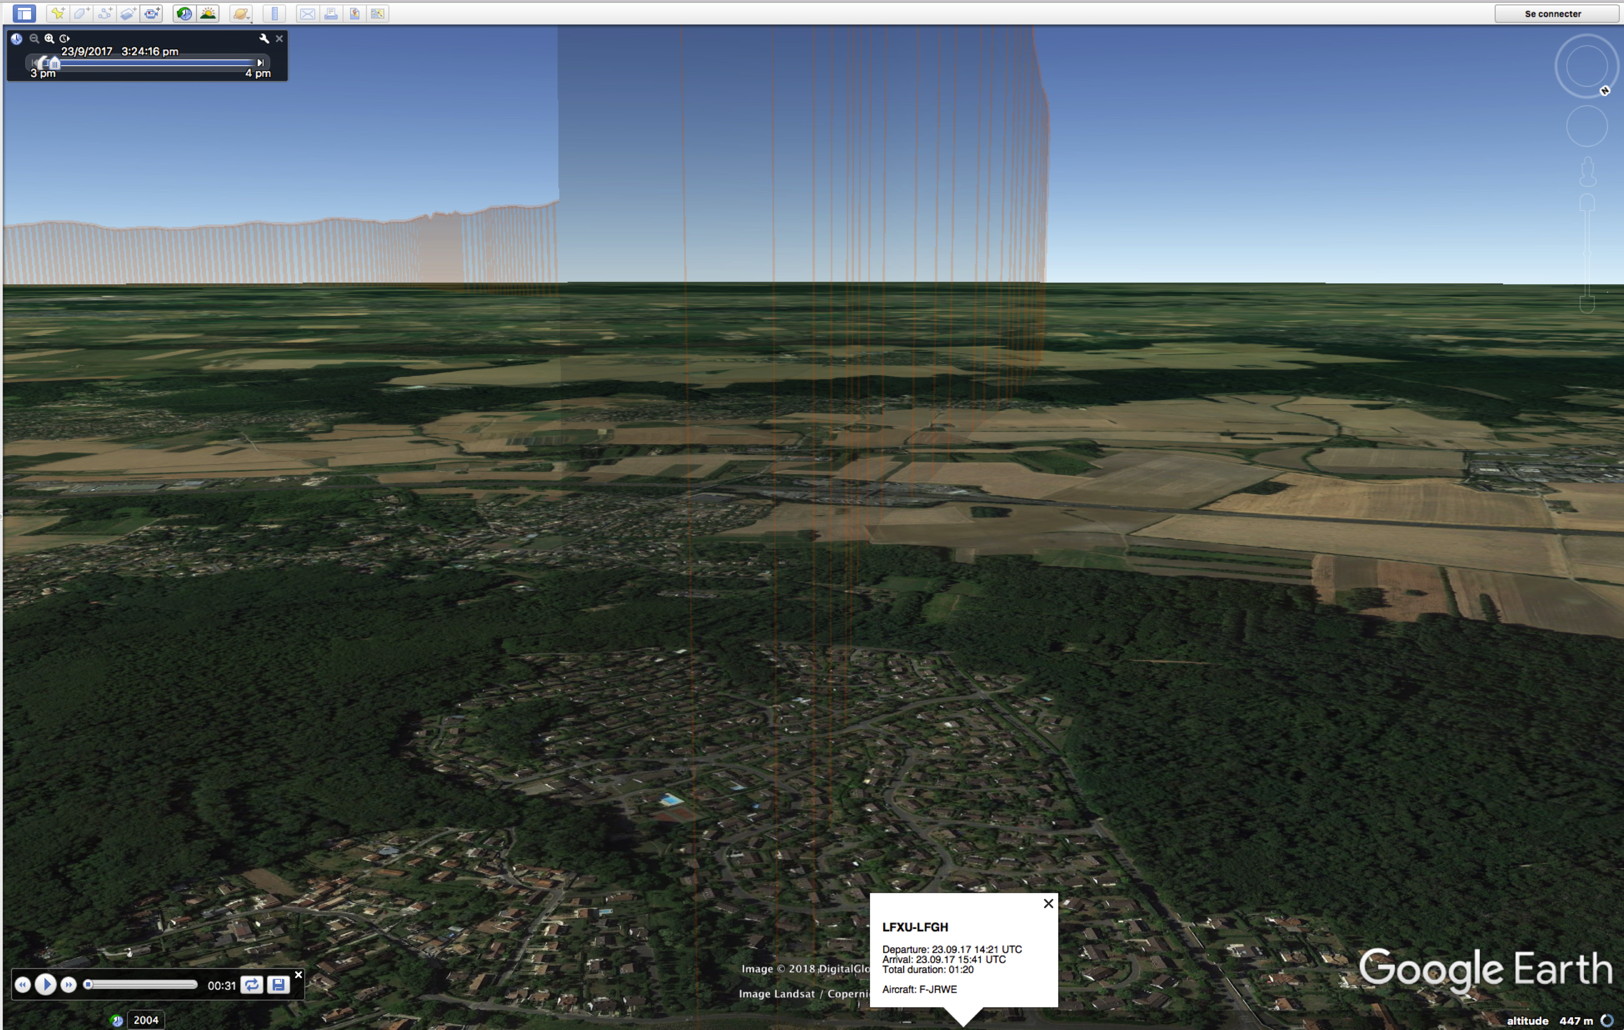1624x1030 pixels.
Task: Open the planet switcher dropdown
Action: click(x=241, y=13)
